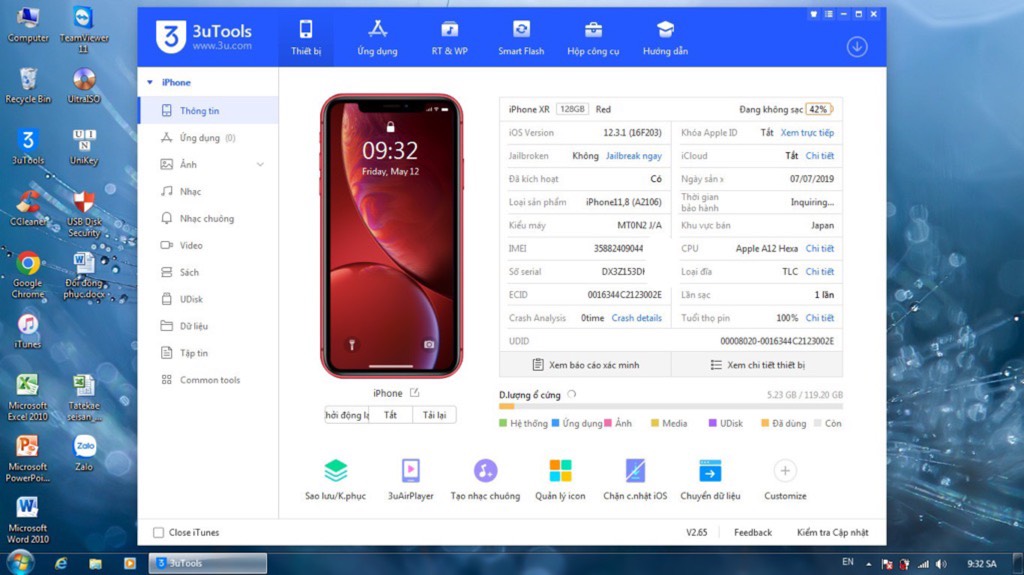
Task: Click the Jailbreak ngay link
Action: 633,156
